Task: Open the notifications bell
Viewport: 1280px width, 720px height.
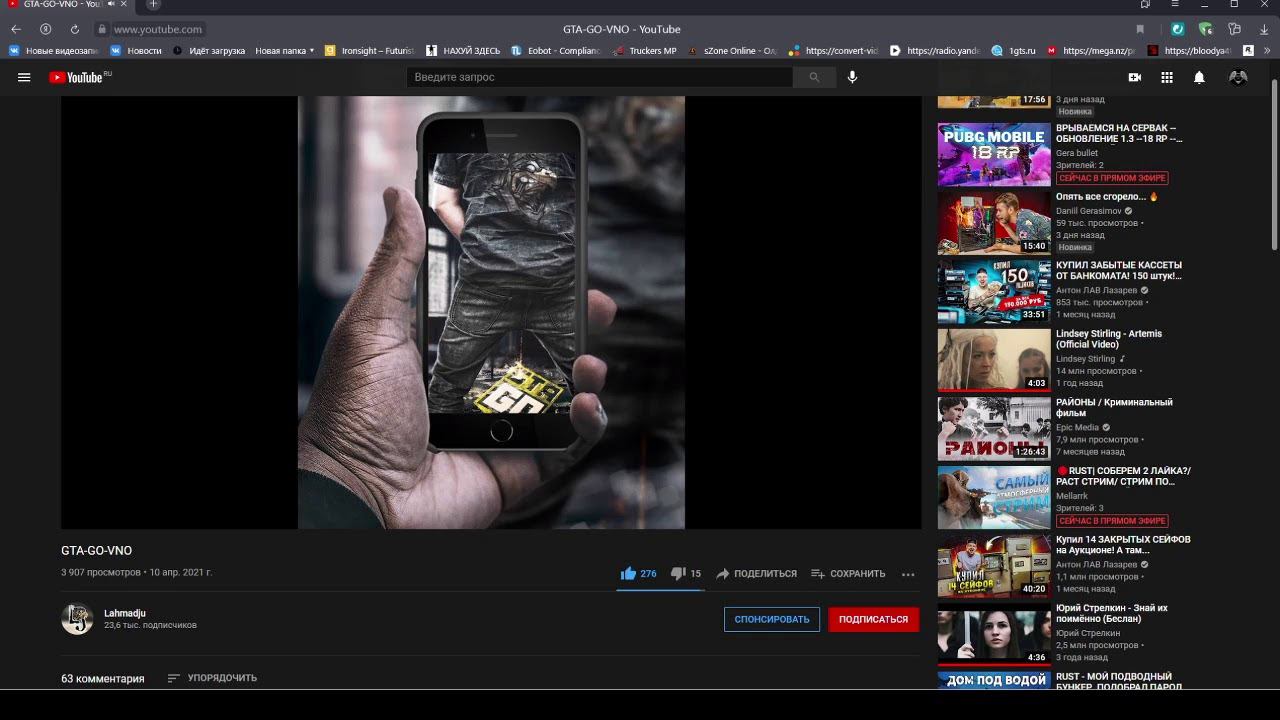Action: coord(1199,77)
